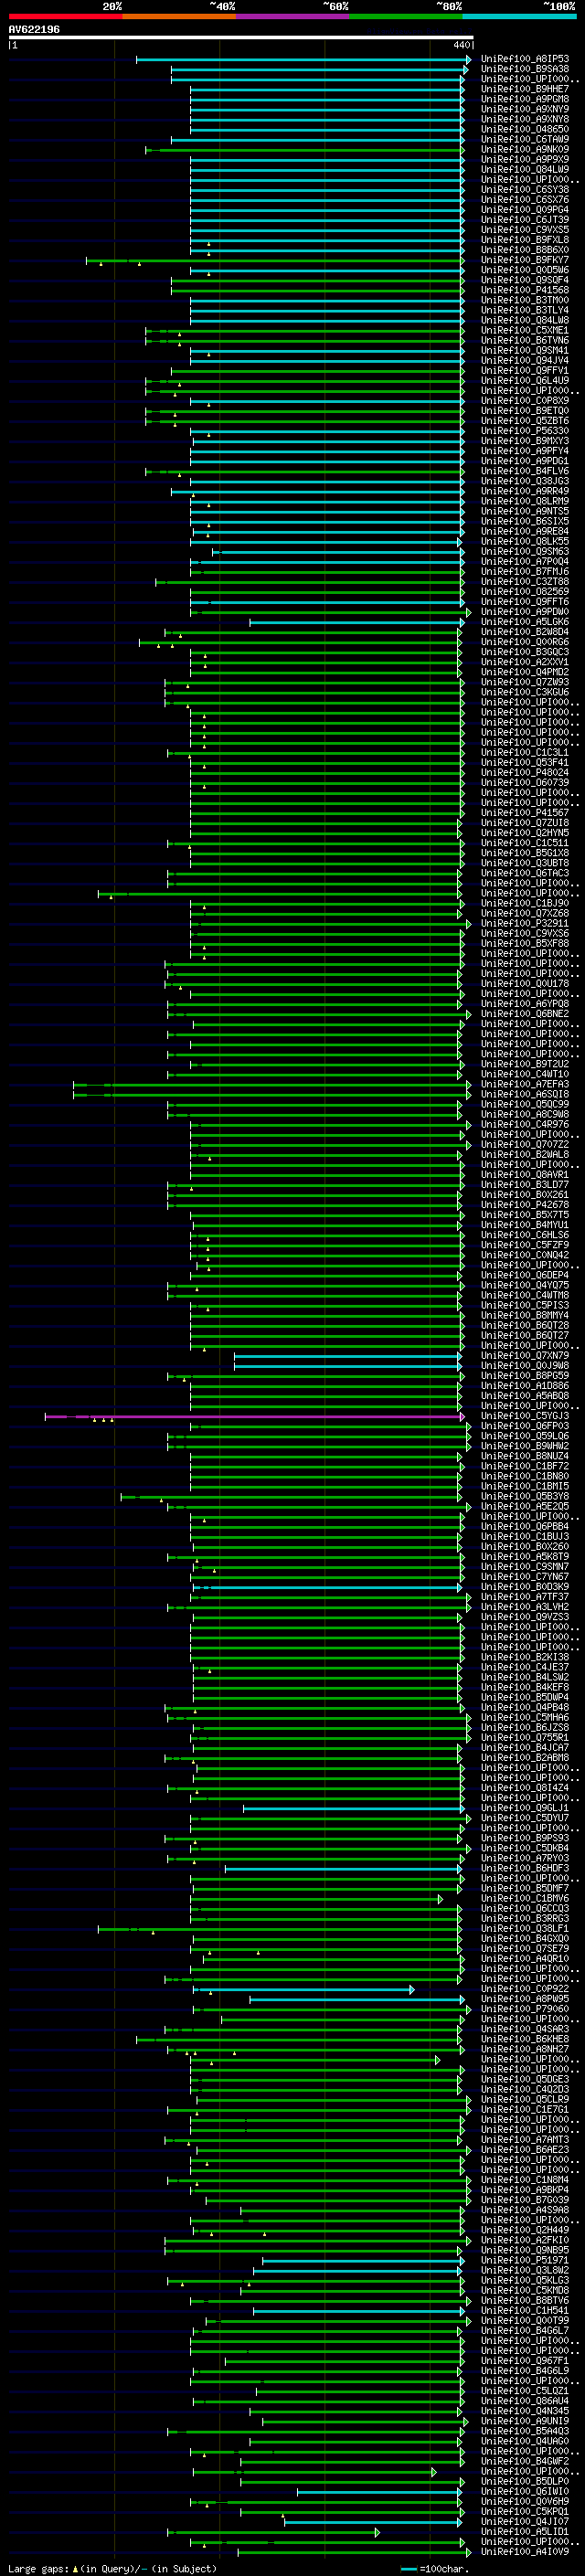Select hit label UniRef100_Q0D5W6
The image size is (585, 2576).
click(x=525, y=271)
